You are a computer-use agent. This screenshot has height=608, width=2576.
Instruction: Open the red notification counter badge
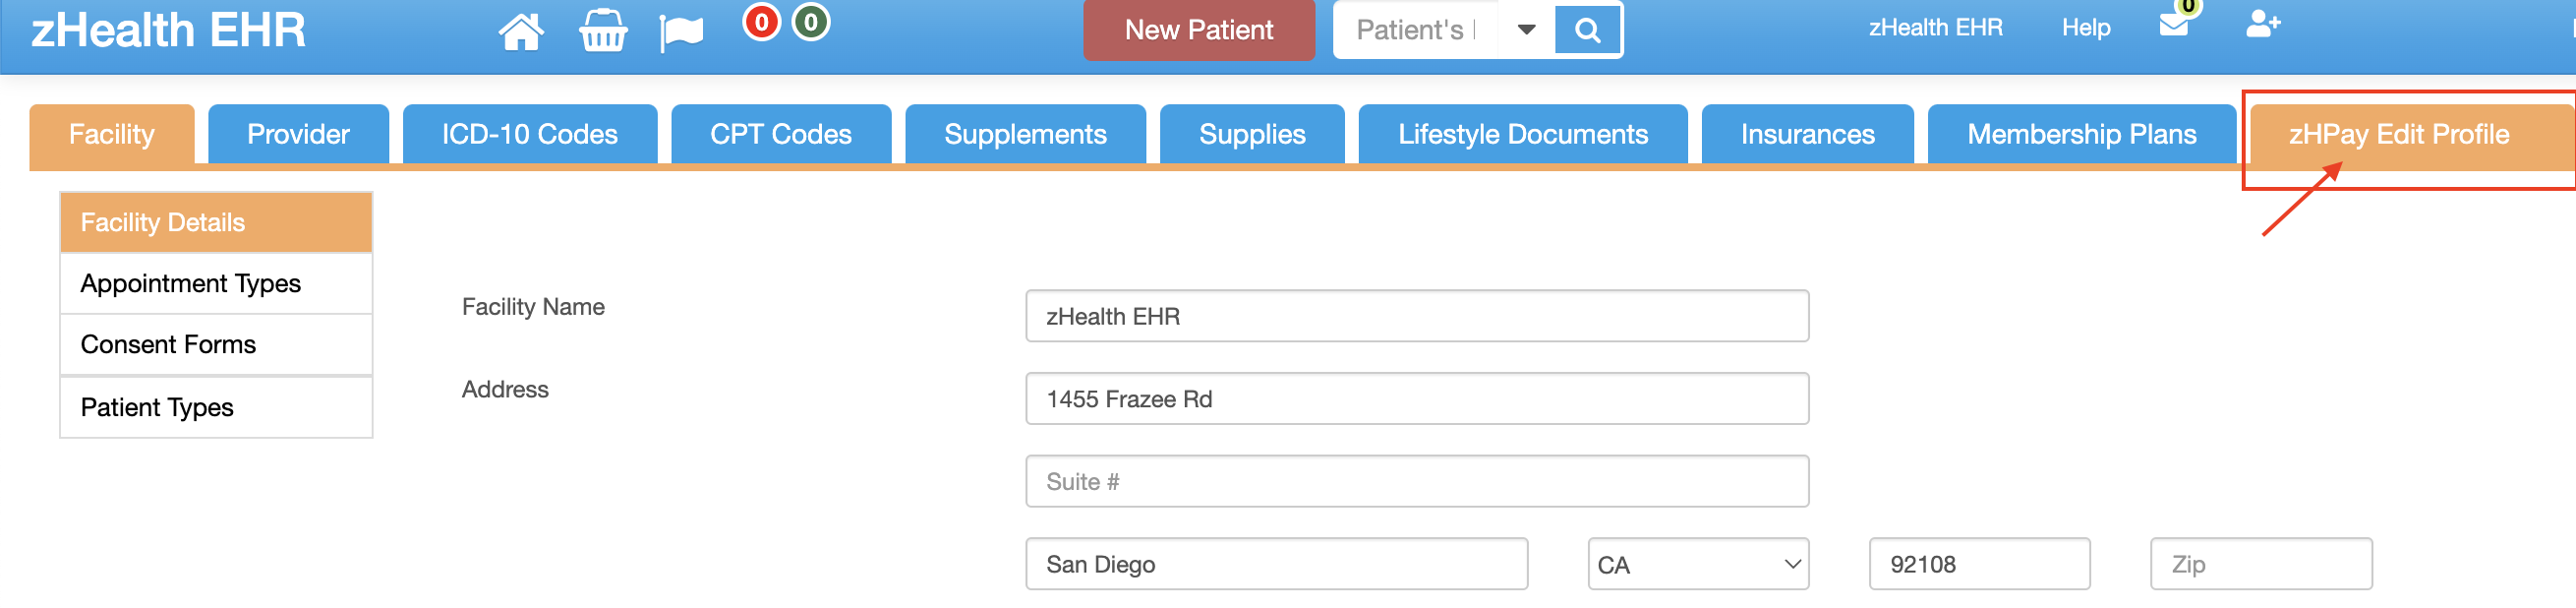[x=761, y=22]
